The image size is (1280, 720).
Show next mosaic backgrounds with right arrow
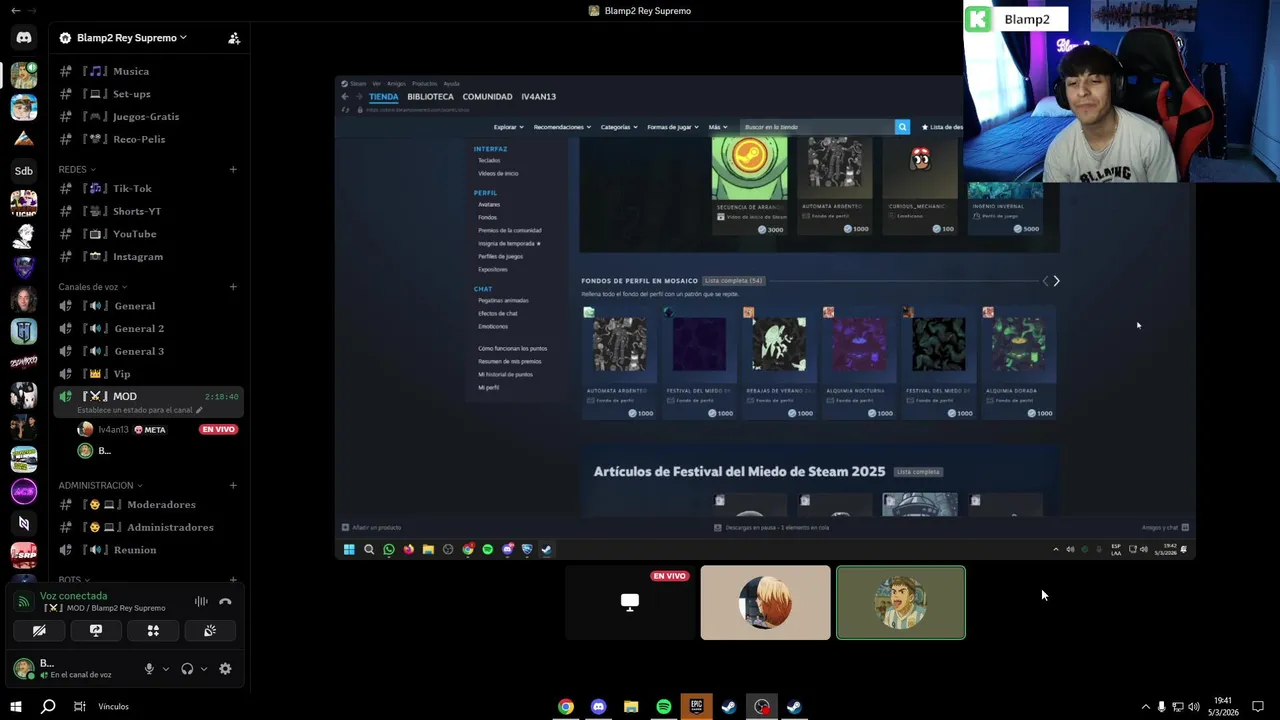click(1056, 281)
